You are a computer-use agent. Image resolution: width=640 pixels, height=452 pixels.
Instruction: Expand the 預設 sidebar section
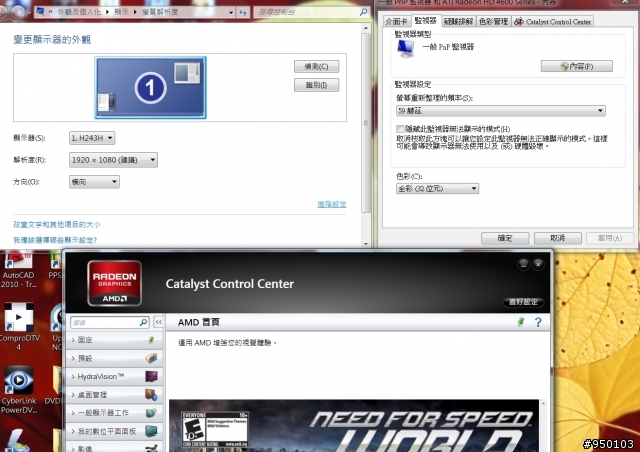[x=113, y=358]
